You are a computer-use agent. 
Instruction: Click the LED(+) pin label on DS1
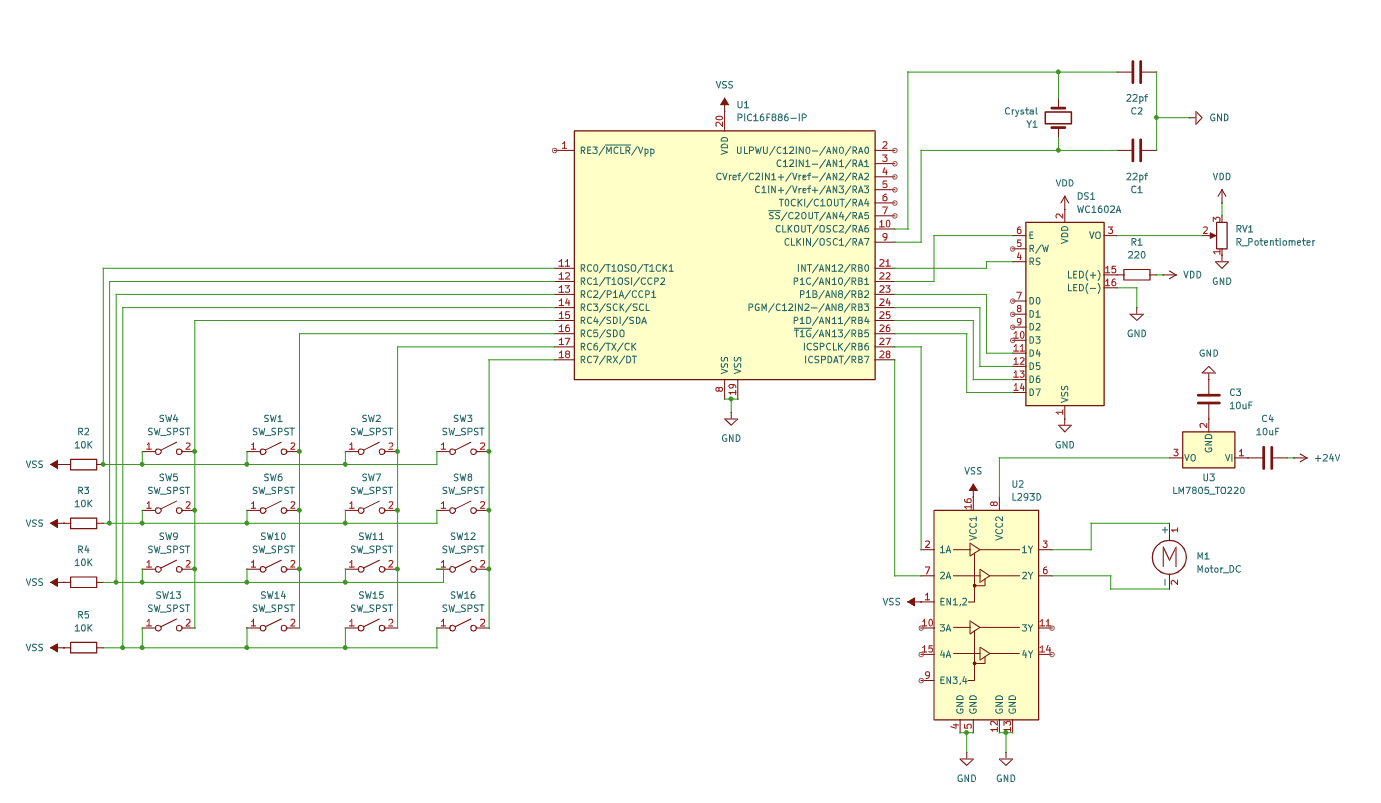1084,274
